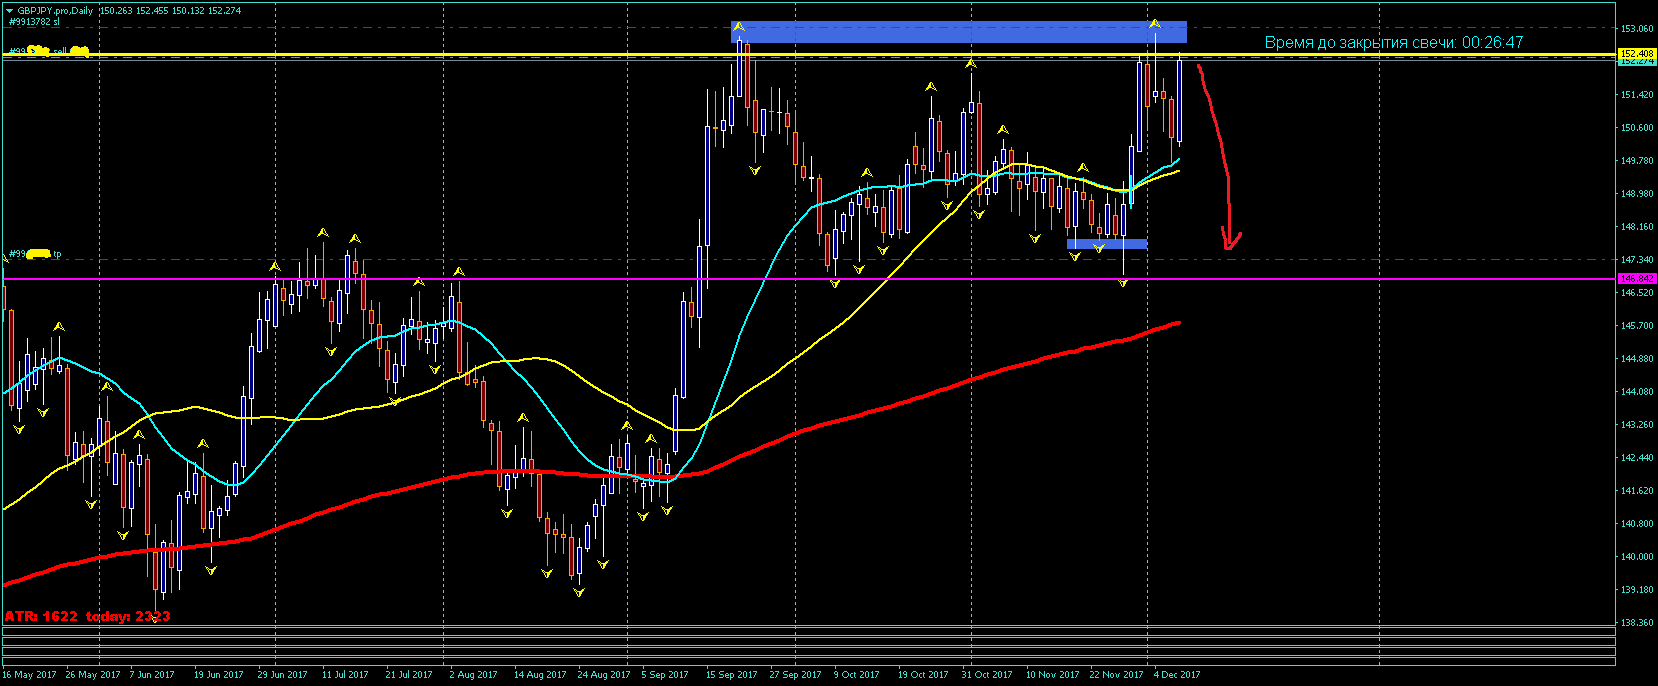Viewport: 1658px width, 686px height.
Task: Open the chart menu triangle beside GBPJPY.pro,Daily
Action: point(9,10)
